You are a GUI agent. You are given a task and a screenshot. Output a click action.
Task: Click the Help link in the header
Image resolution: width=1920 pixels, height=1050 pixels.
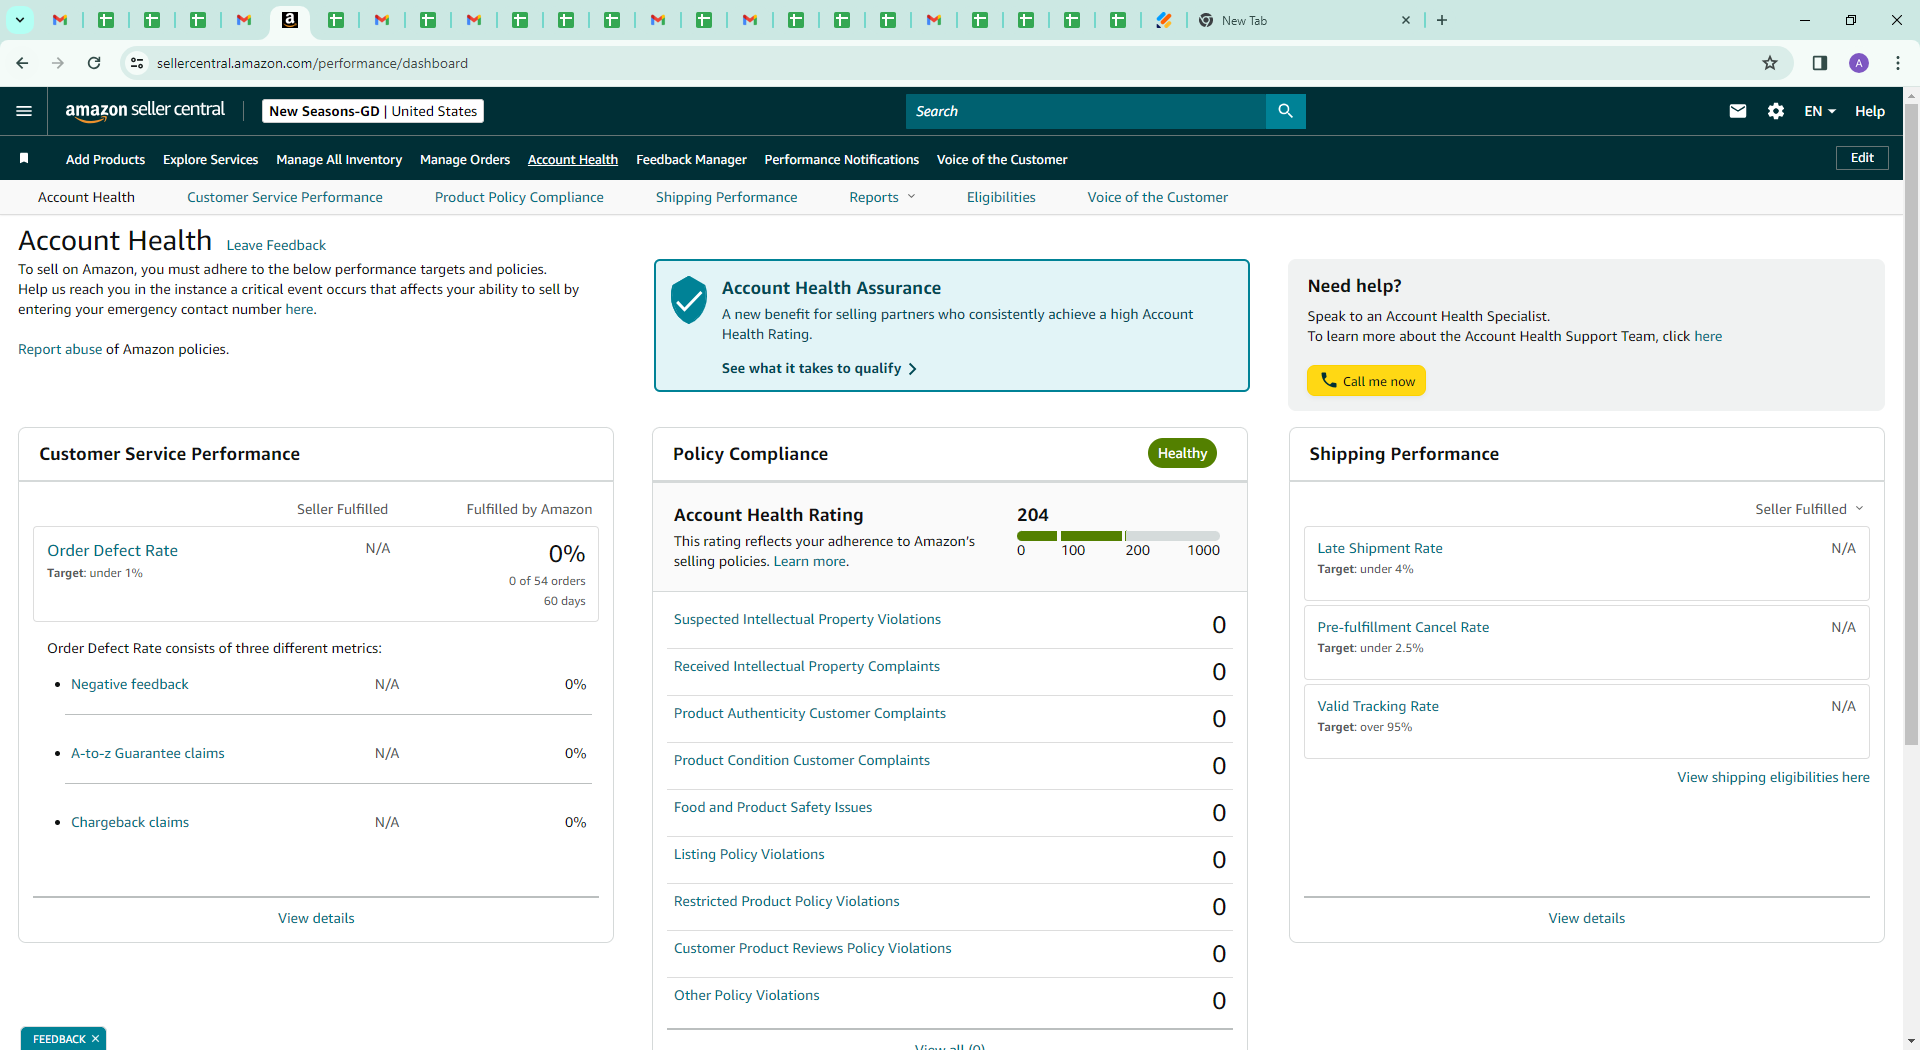(x=1870, y=111)
